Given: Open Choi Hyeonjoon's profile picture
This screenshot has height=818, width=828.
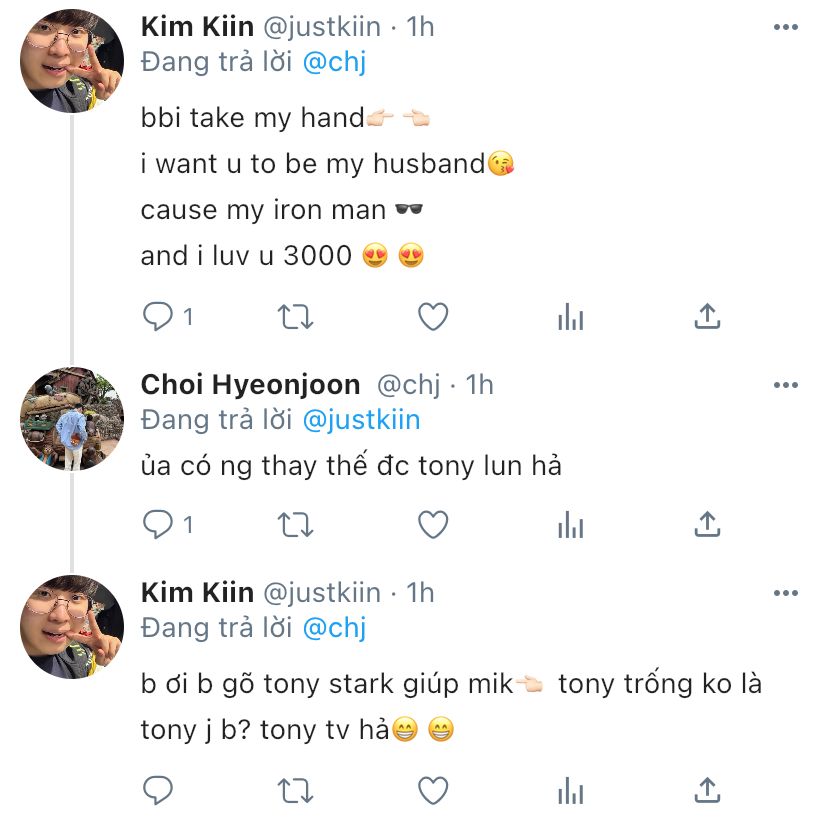Looking at the screenshot, I should point(71,420).
